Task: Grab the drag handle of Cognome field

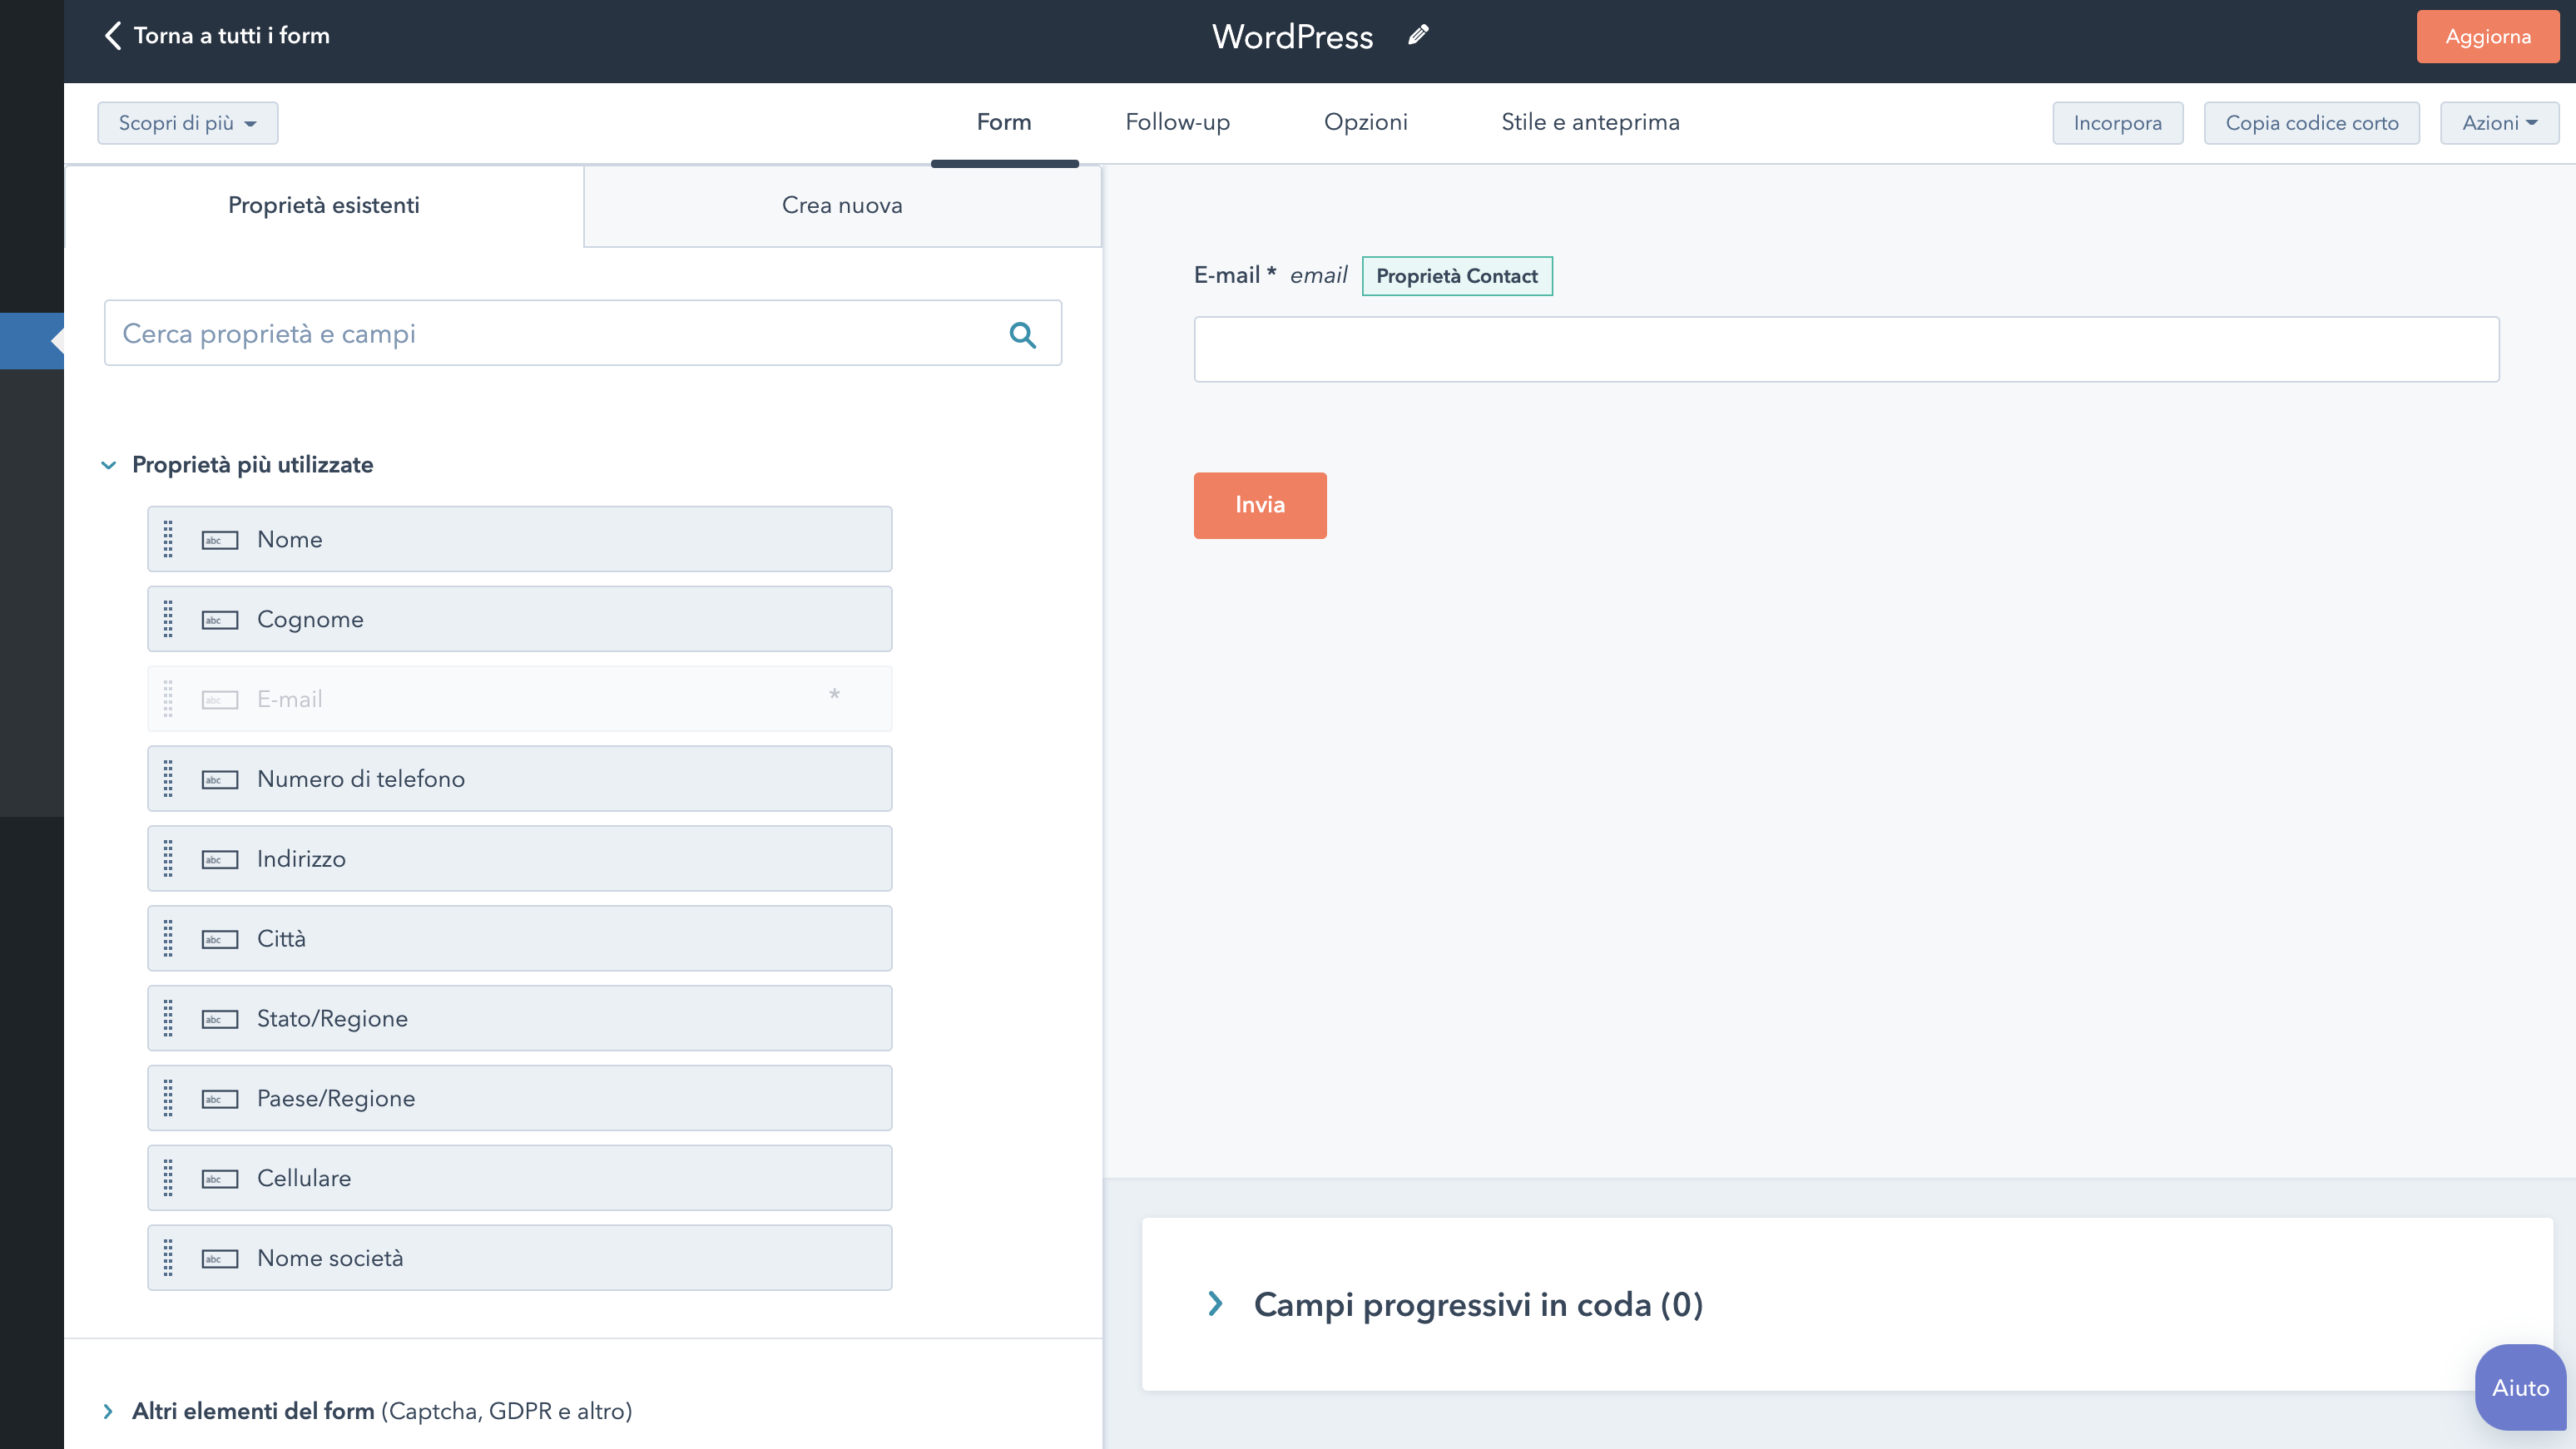Action: (168, 619)
